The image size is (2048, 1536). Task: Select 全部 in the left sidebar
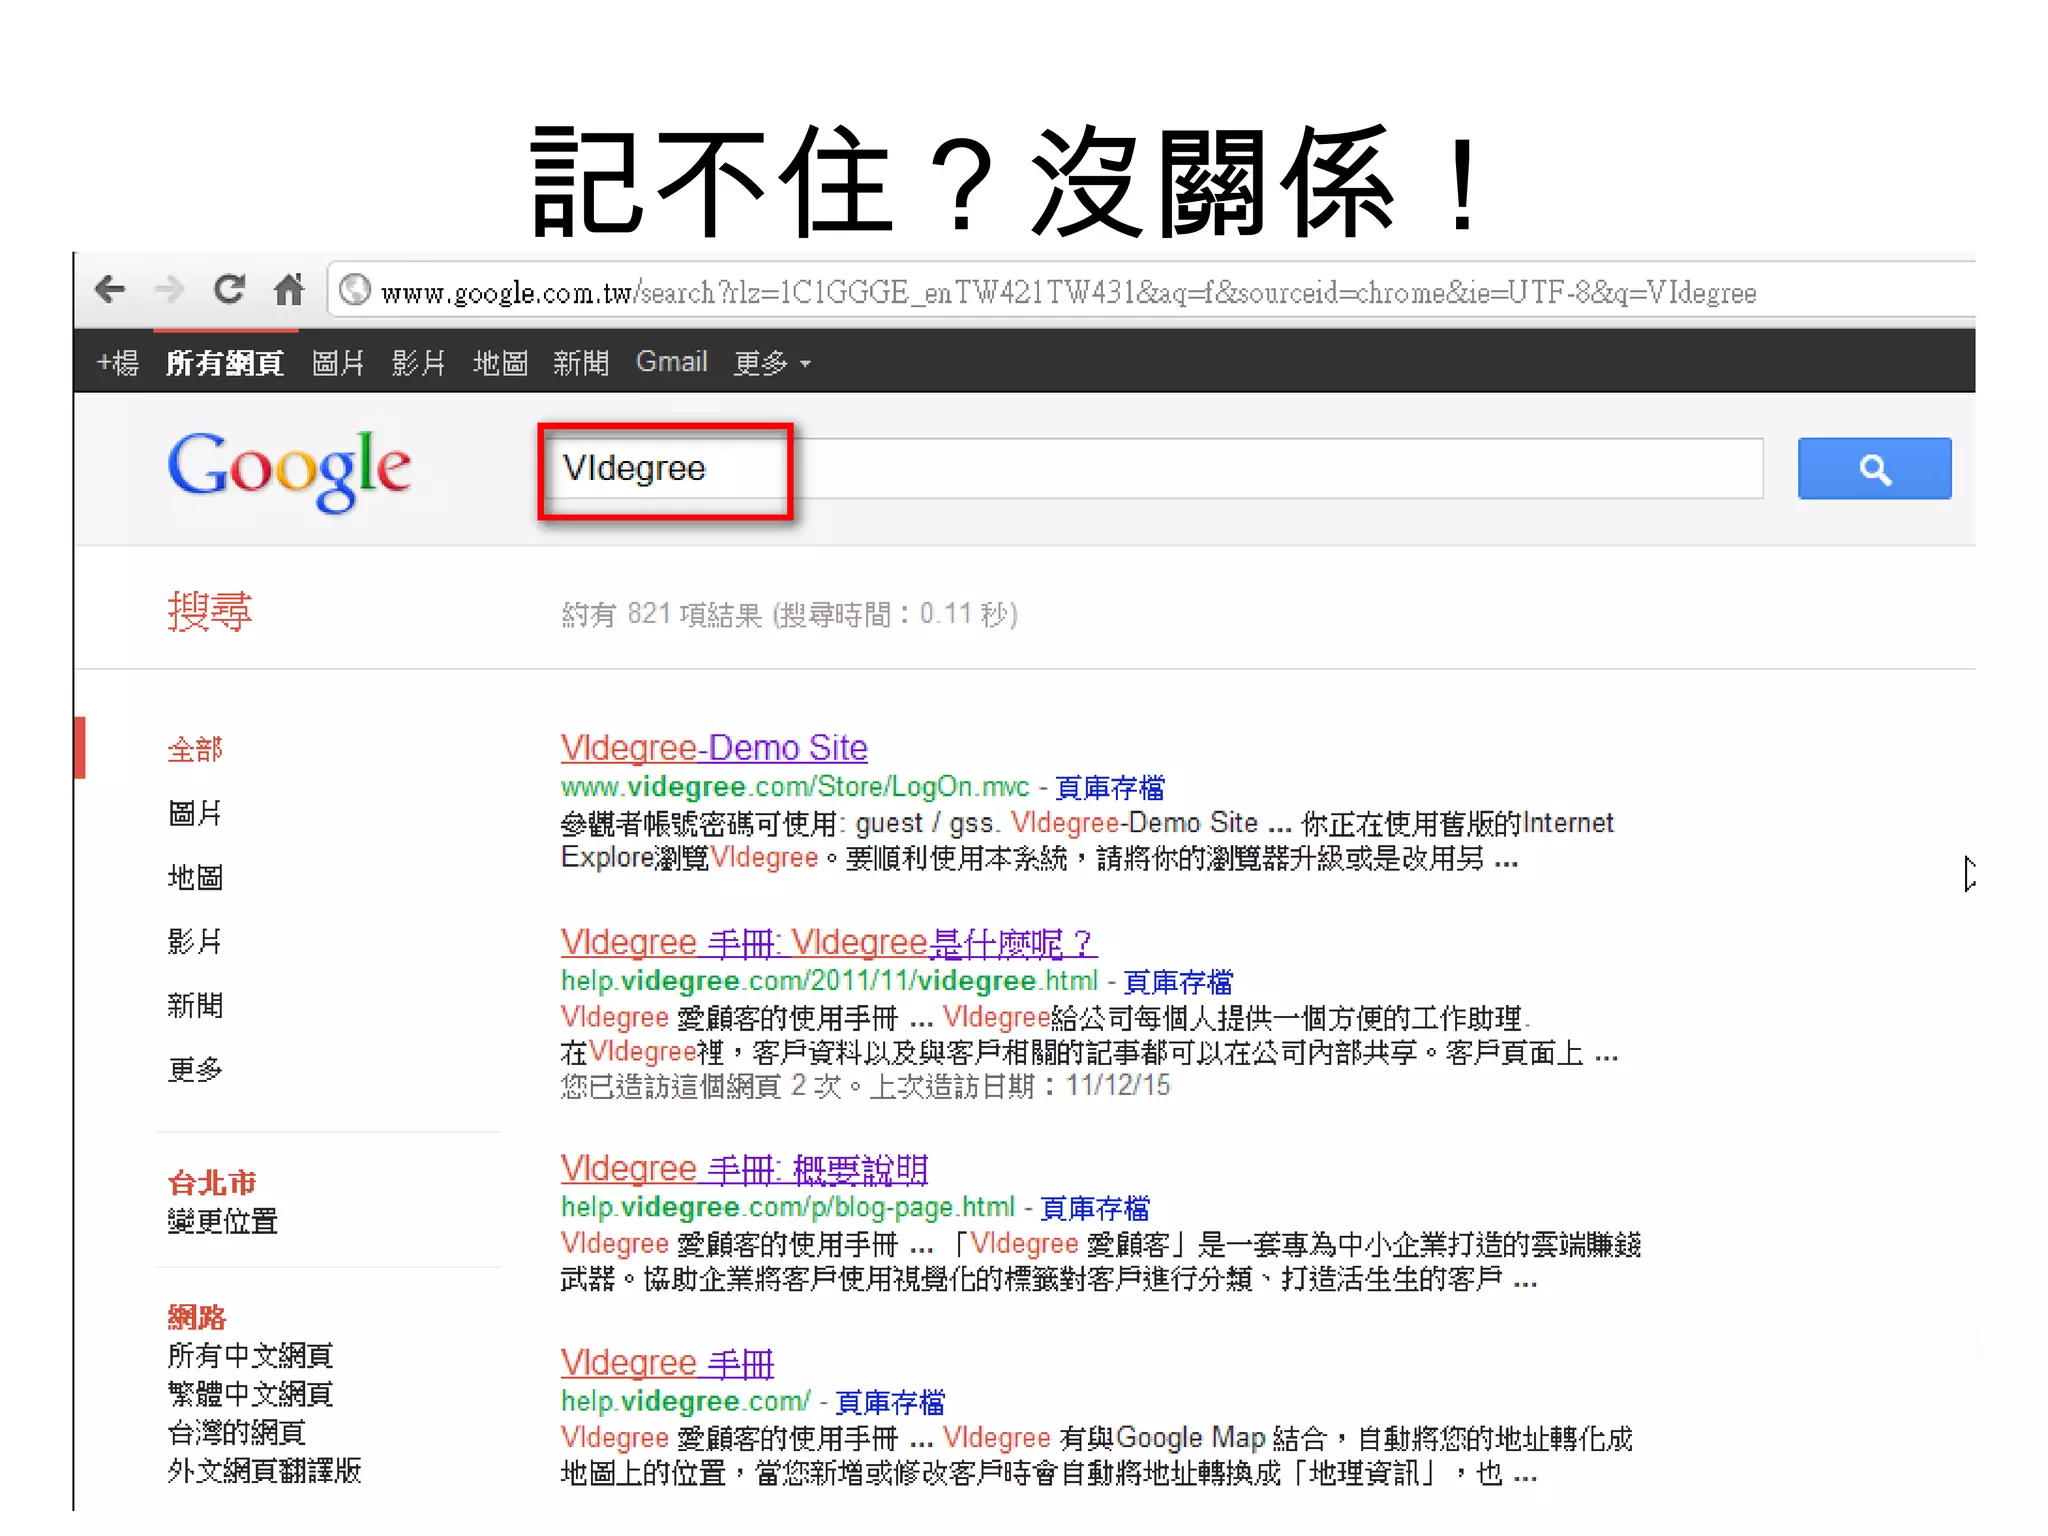point(195,749)
